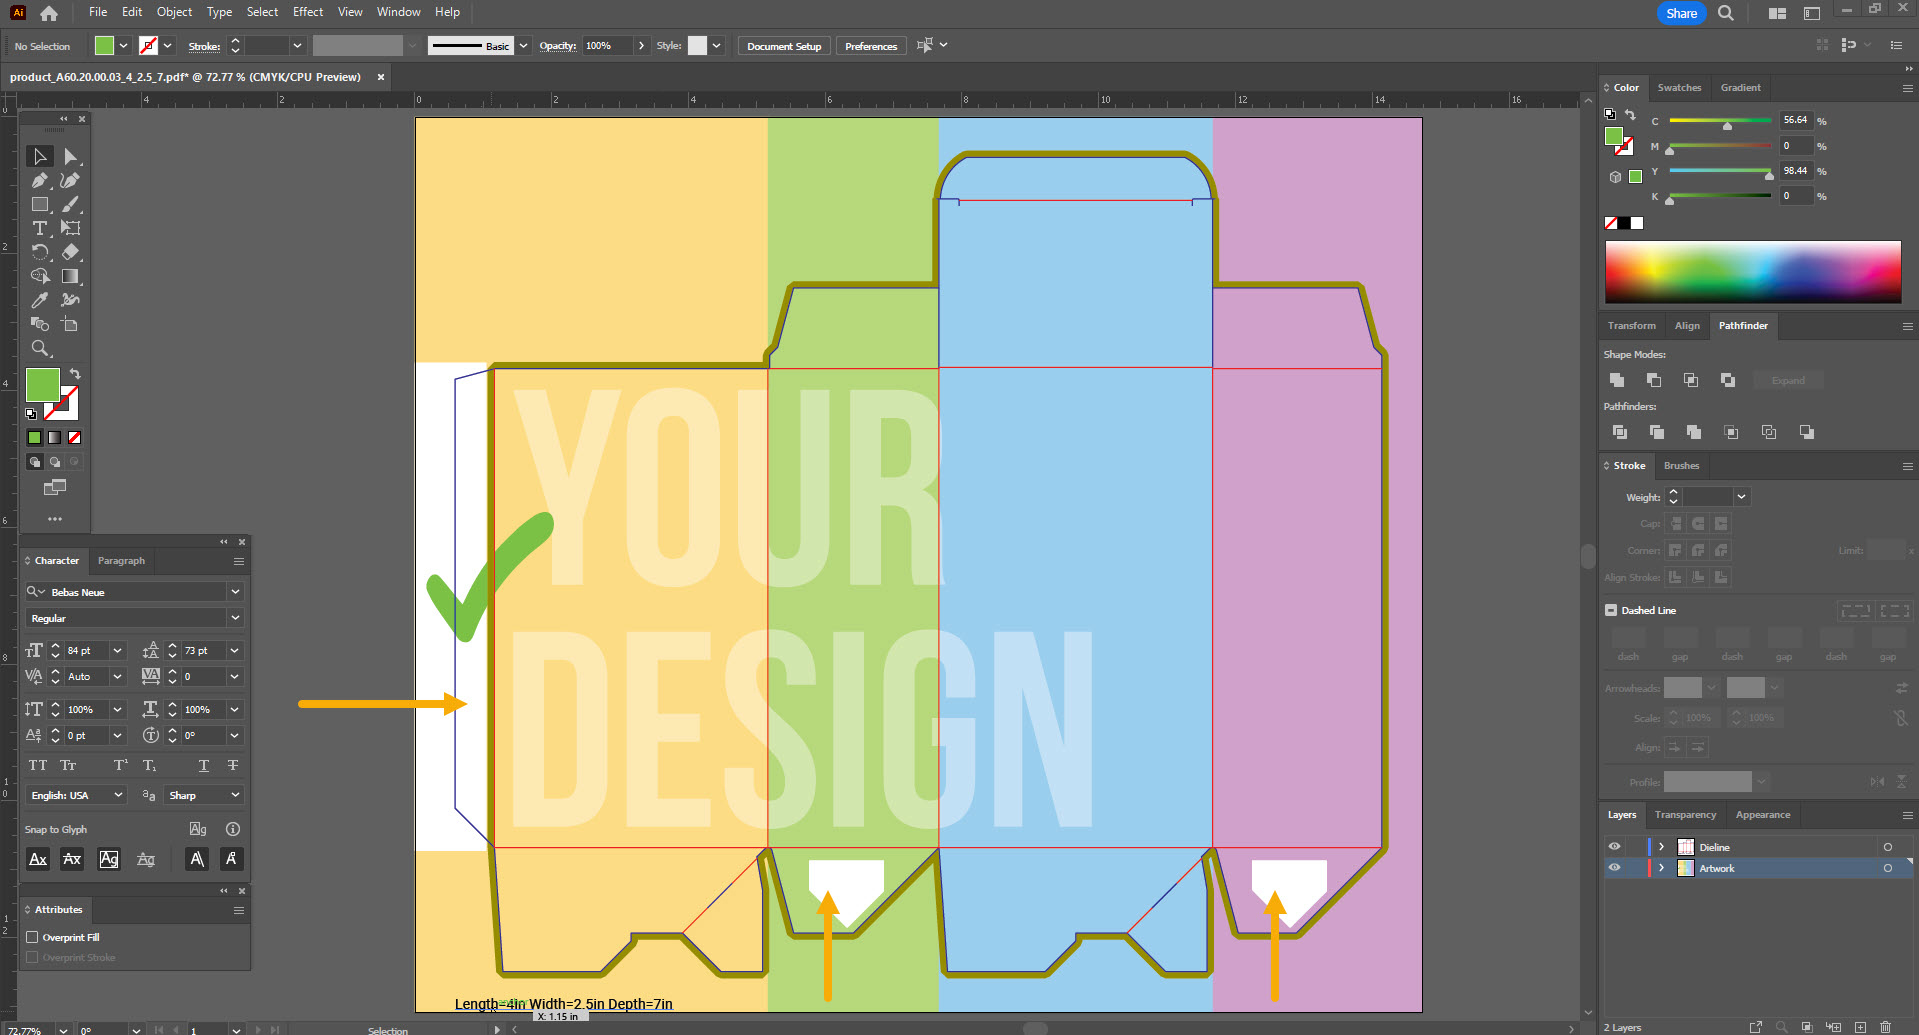Click the Merge pathfinder icon
1919x1035 pixels.
coord(1694,432)
